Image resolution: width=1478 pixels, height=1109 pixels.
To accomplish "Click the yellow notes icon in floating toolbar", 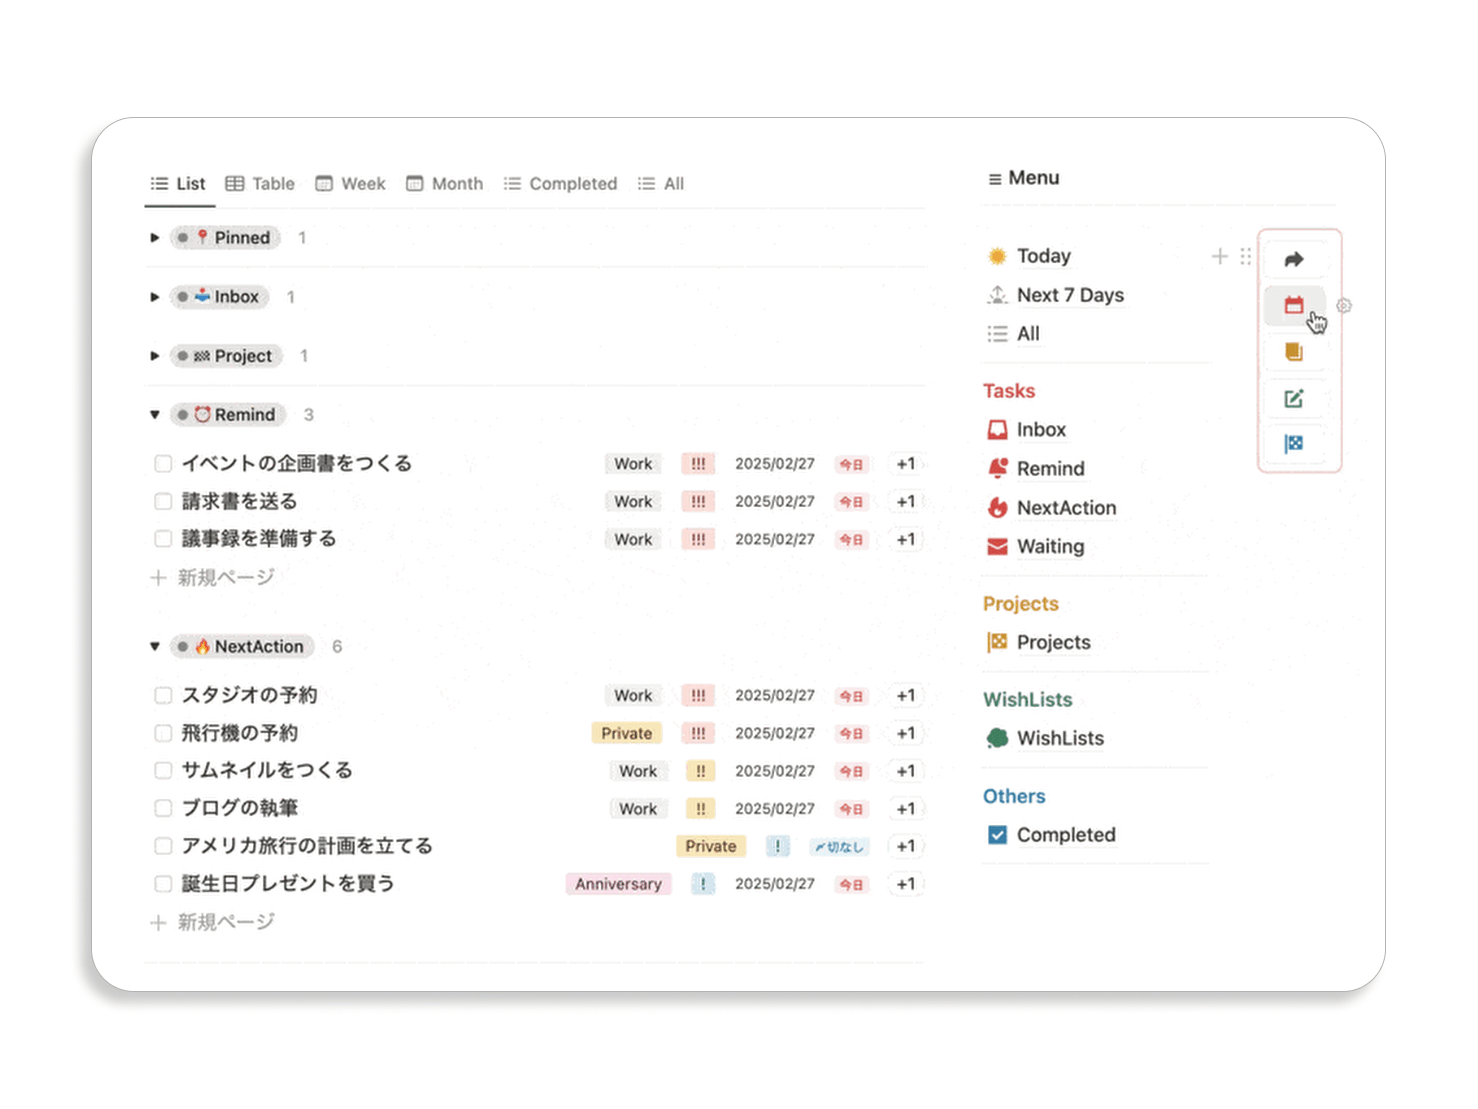I will pos(1293,351).
